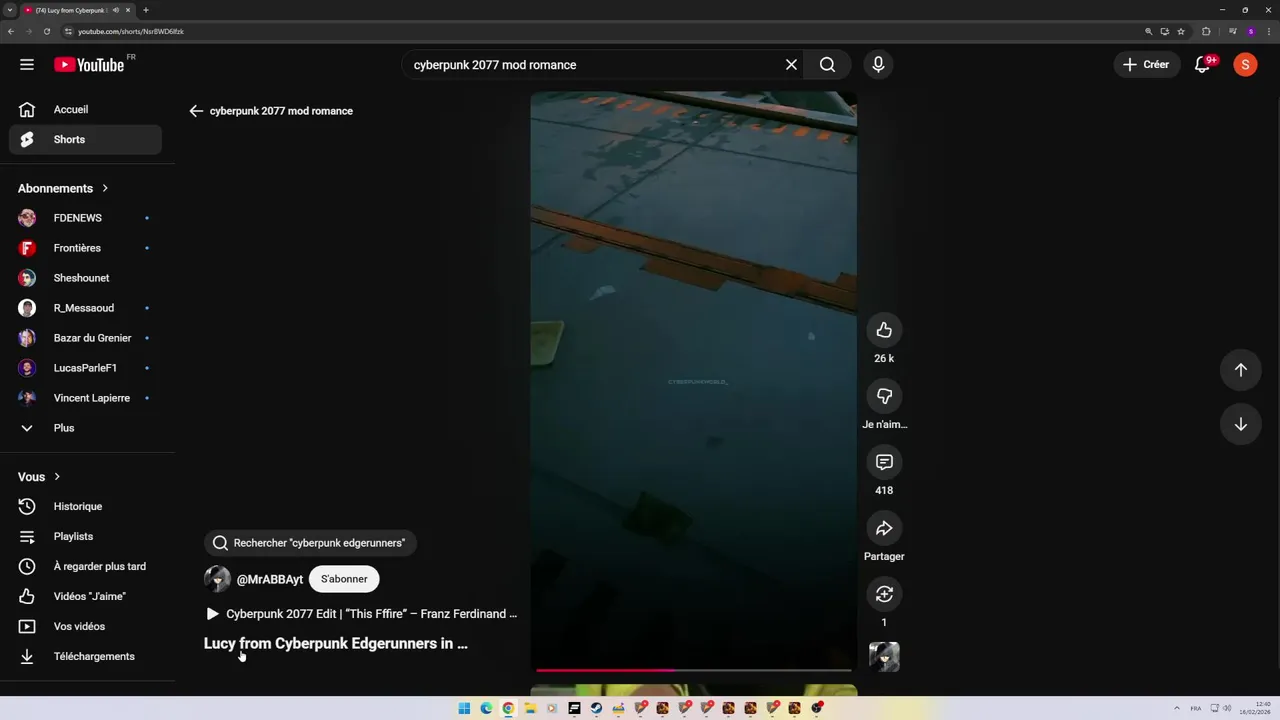Open the YouTube hamburger guide menu
Screen dimensions: 1280x720
click(27, 65)
